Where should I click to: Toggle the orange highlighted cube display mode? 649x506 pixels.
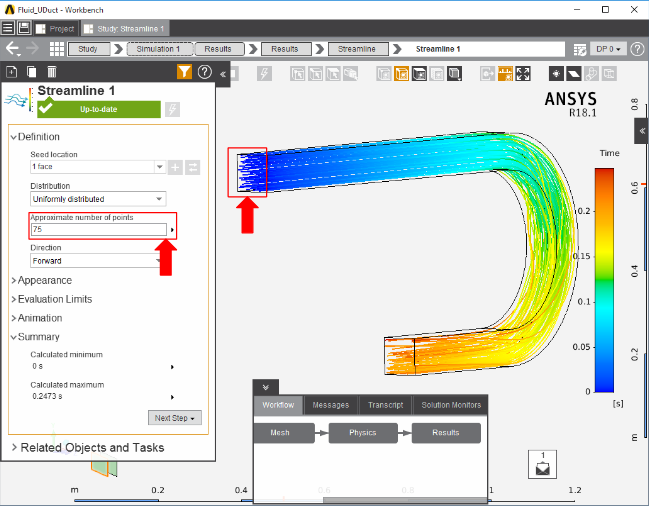[x=401, y=74]
